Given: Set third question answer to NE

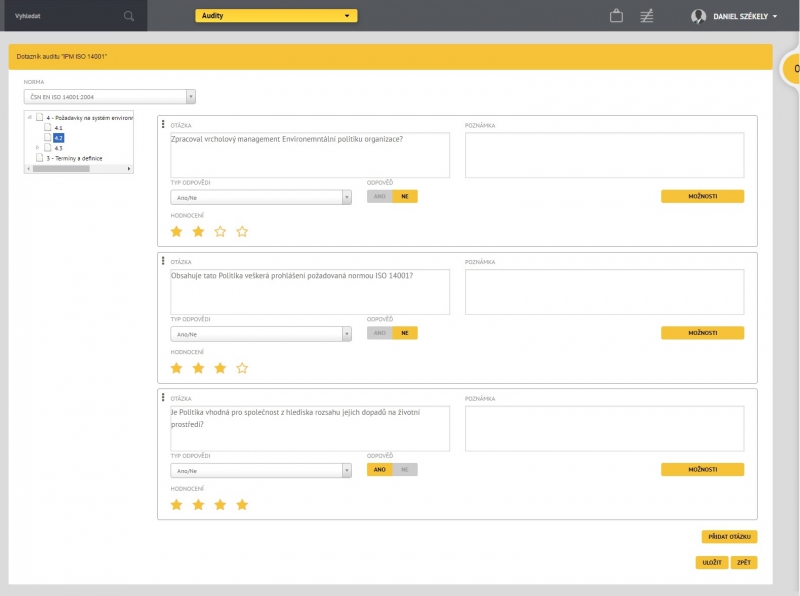Looking at the screenshot, I should pyautogui.click(x=405, y=470).
